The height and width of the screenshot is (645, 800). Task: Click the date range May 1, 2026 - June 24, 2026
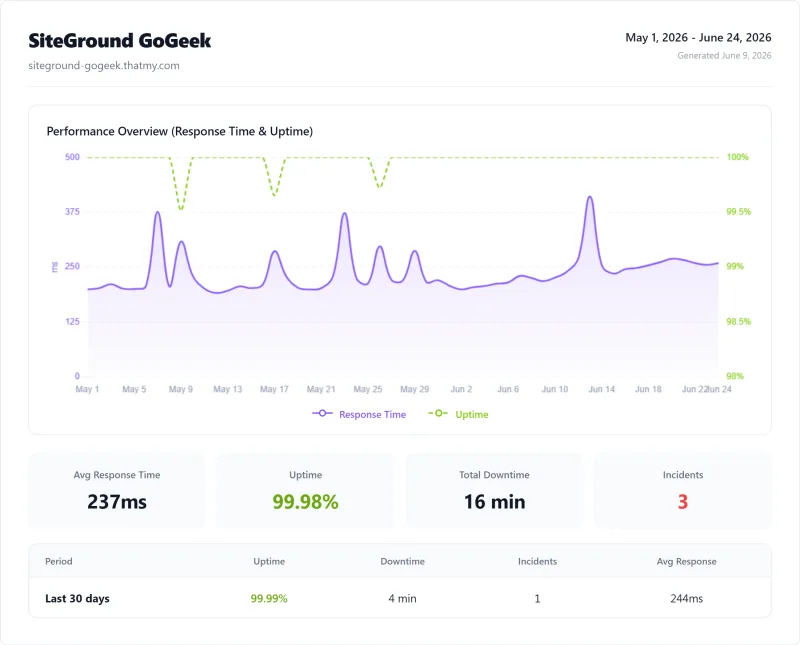click(x=698, y=37)
